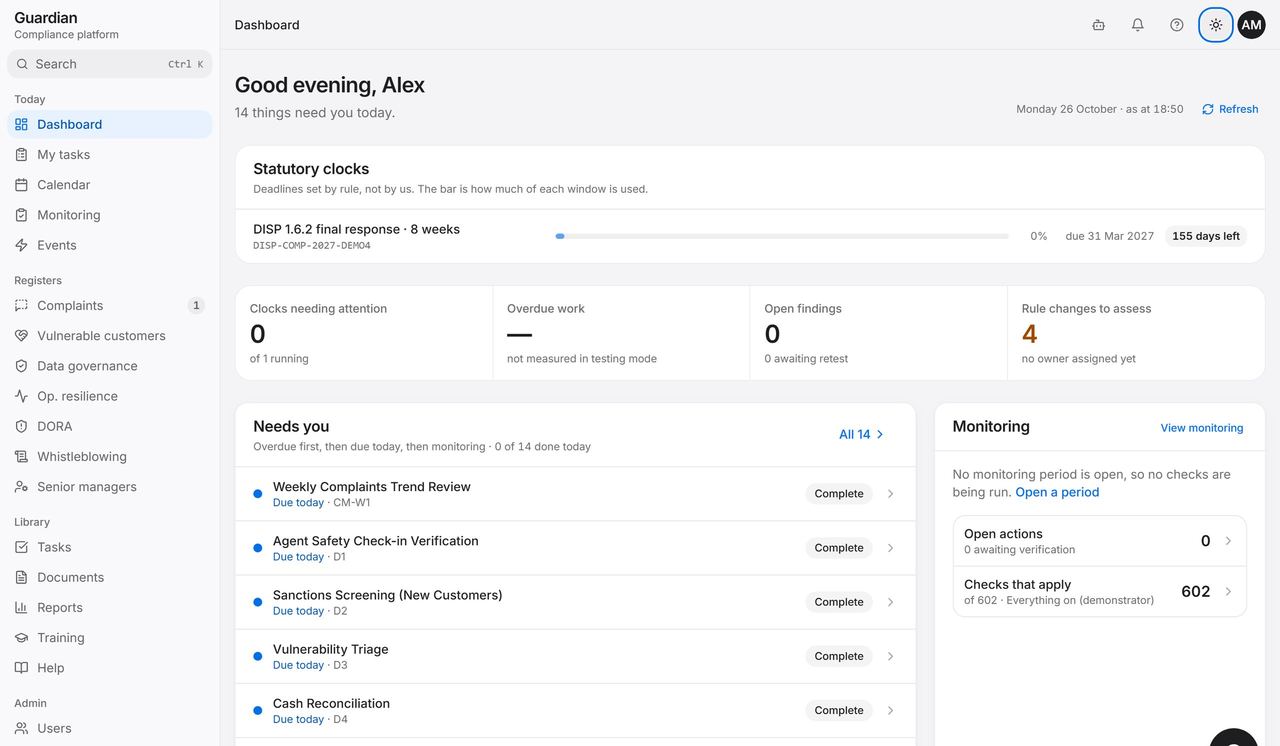The image size is (1280, 746).
Task: Click the Complaints count badge
Action: [196, 306]
